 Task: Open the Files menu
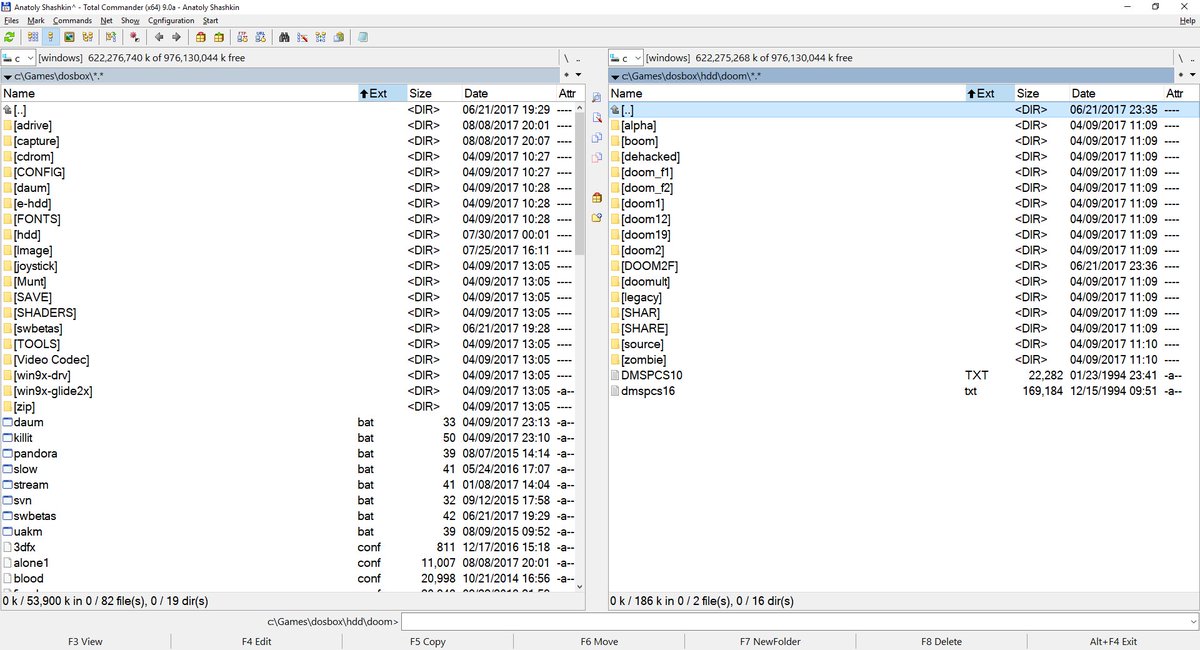coord(11,20)
